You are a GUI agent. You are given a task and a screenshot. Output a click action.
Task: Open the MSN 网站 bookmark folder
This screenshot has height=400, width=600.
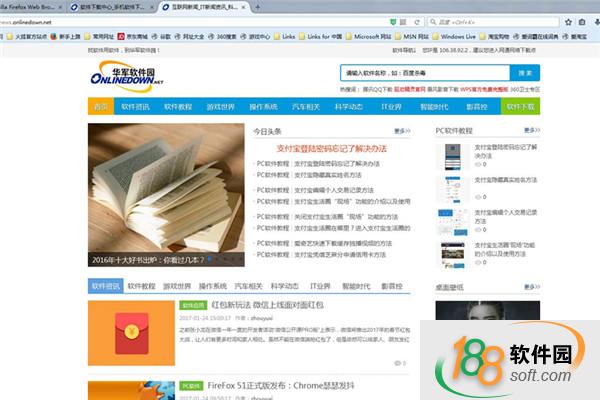tap(412, 36)
